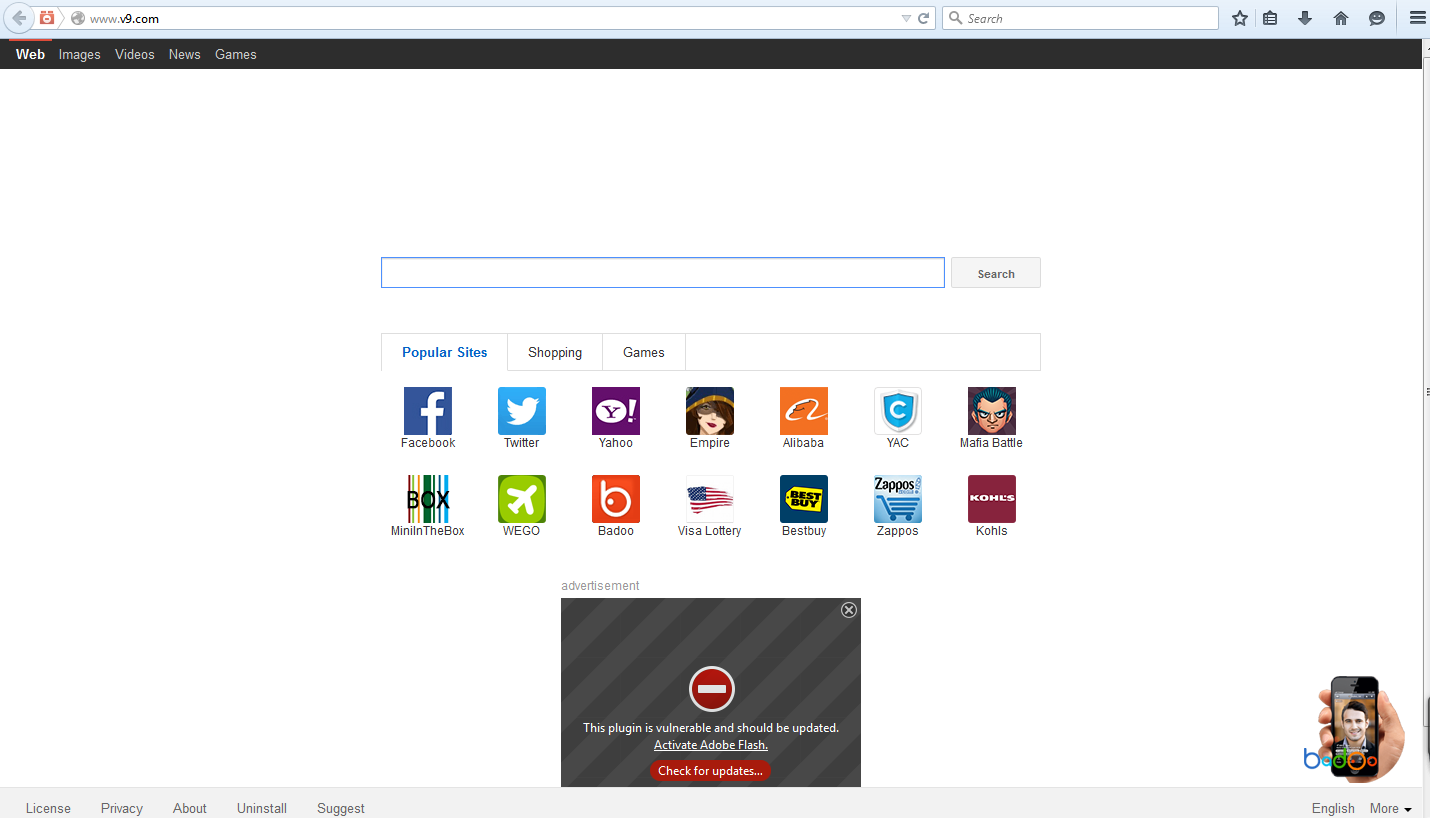Expand the More dropdown in footer

[x=1391, y=808]
